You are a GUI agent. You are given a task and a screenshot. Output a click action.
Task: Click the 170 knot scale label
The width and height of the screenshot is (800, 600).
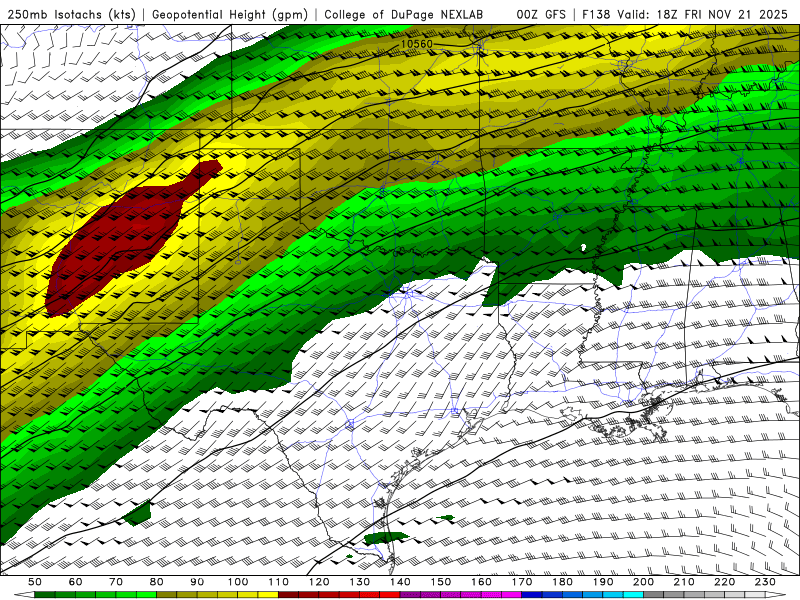click(522, 582)
